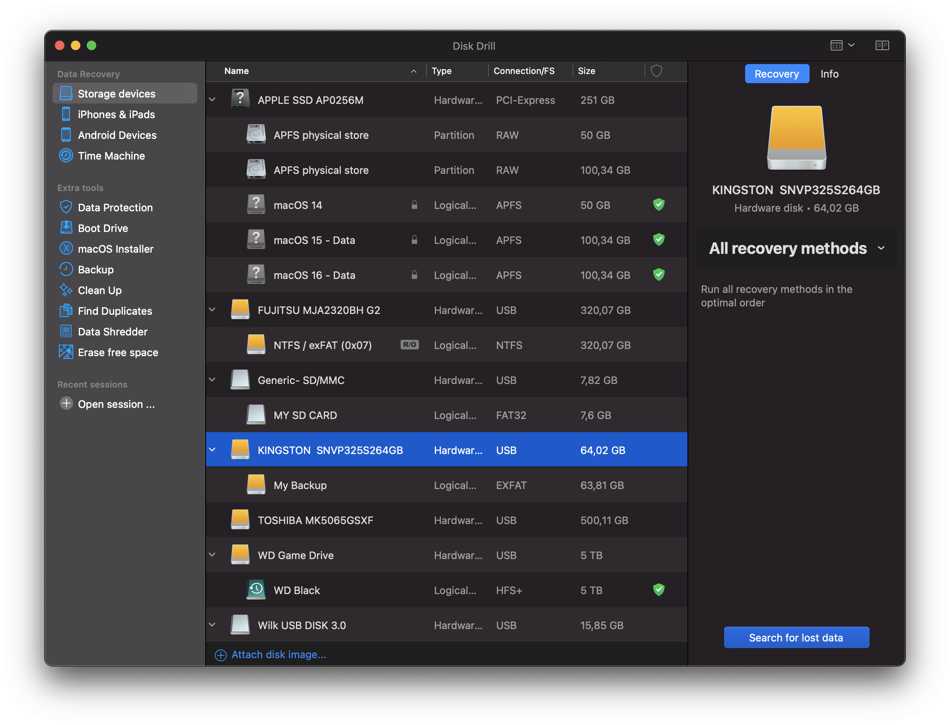Click the Boot Drive icon
The width and height of the screenshot is (950, 725).
66,228
